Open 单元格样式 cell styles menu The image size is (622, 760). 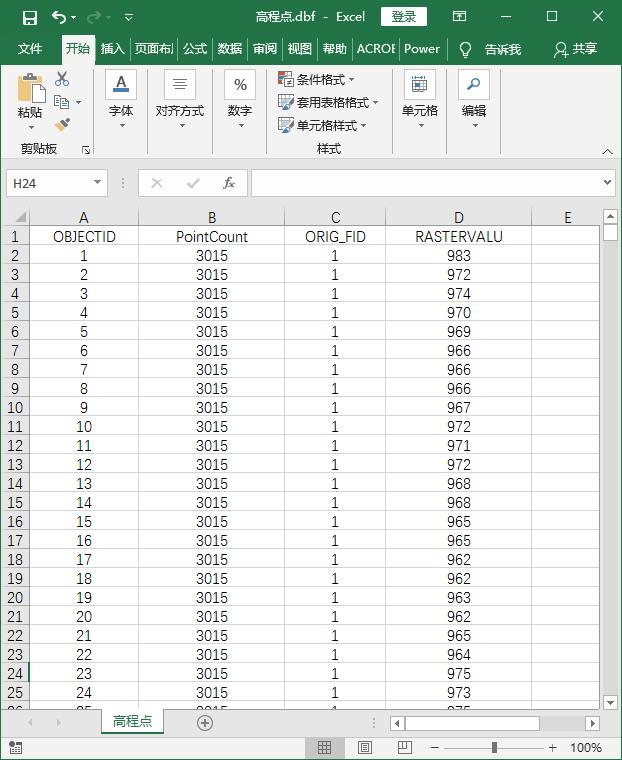[x=322, y=126]
